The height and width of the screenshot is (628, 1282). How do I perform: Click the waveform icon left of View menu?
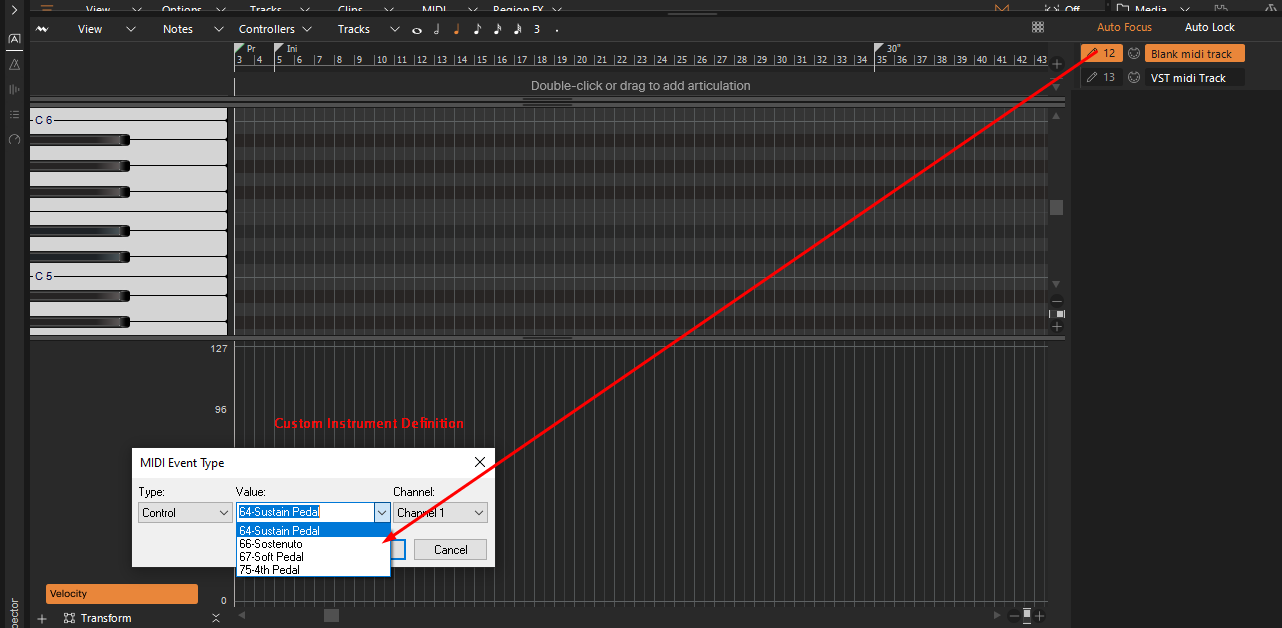point(42,29)
